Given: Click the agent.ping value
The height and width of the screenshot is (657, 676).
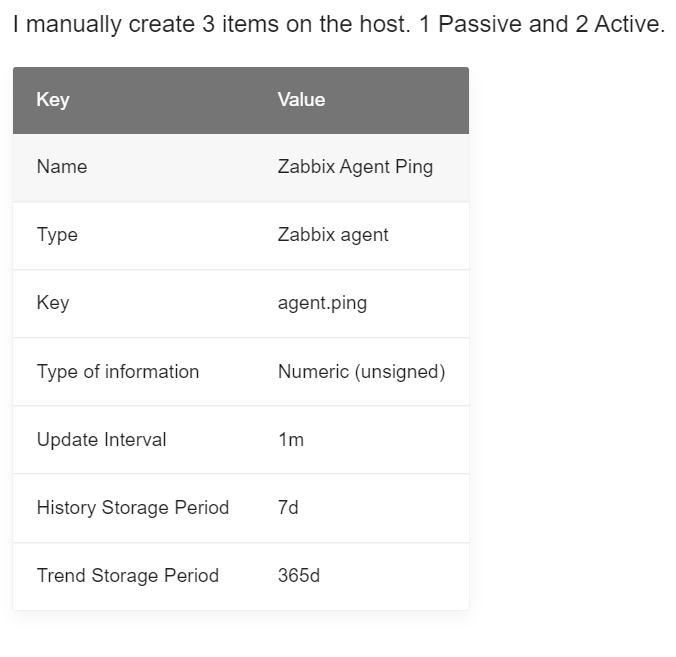Looking at the screenshot, I should tap(322, 303).
